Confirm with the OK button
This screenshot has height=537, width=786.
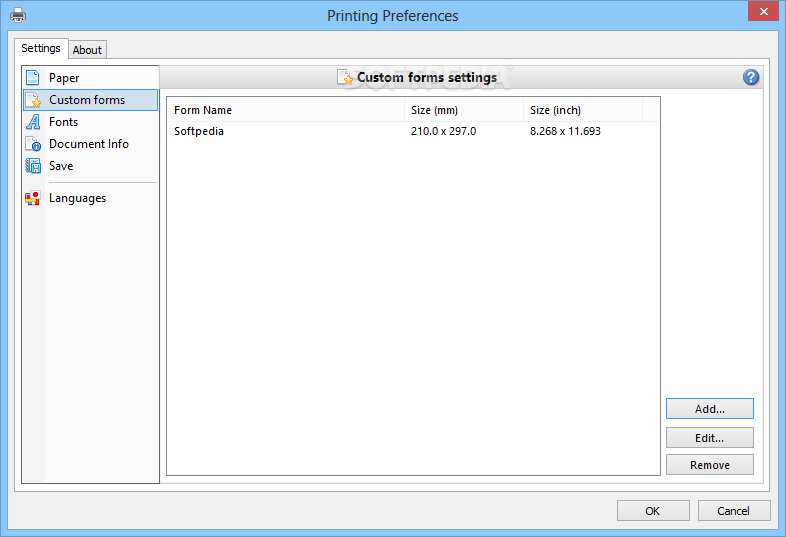pyautogui.click(x=653, y=510)
